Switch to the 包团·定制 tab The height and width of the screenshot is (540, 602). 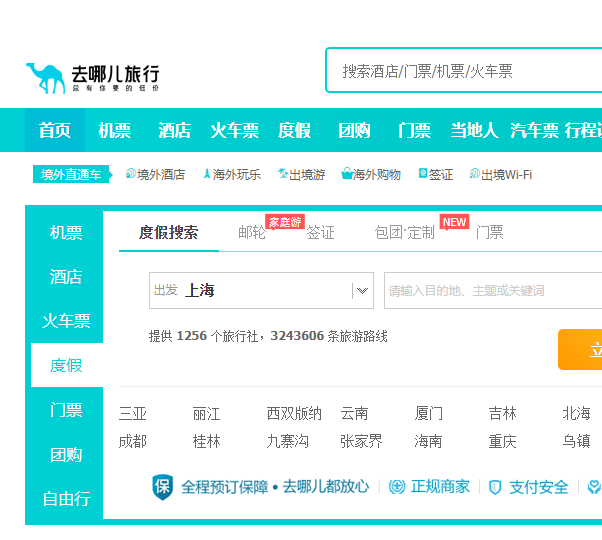(404, 233)
